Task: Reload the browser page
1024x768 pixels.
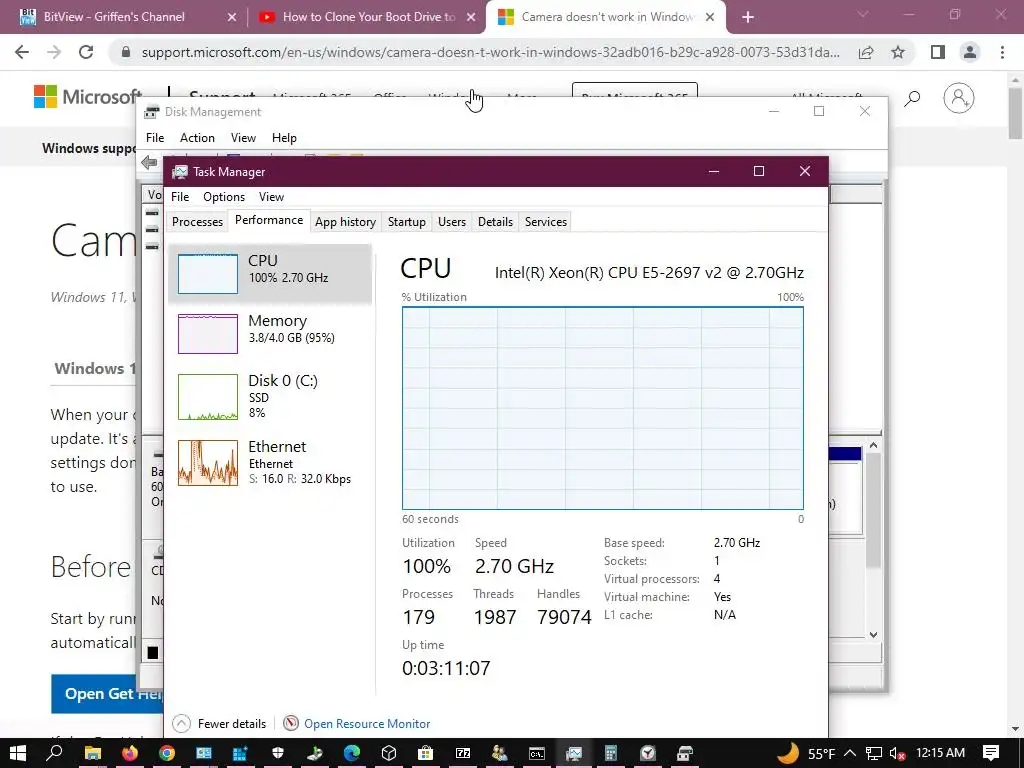Action: click(x=86, y=52)
